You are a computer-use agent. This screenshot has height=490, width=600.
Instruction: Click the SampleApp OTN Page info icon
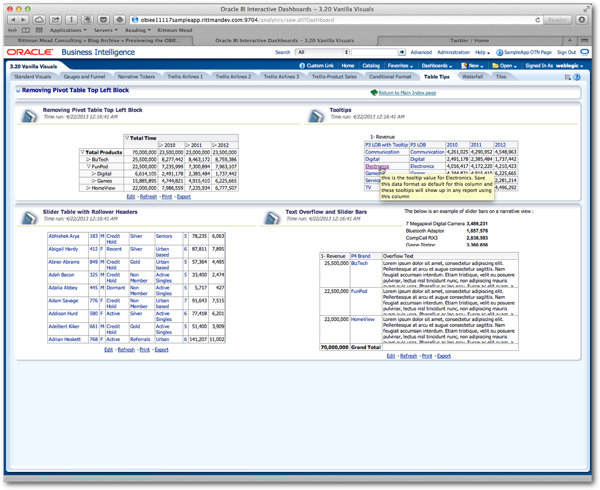coord(499,52)
